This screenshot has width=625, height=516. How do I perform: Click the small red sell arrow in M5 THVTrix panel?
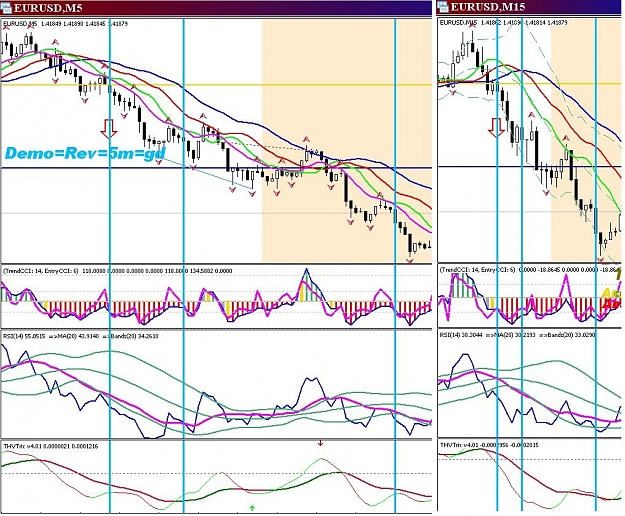coord(320,443)
